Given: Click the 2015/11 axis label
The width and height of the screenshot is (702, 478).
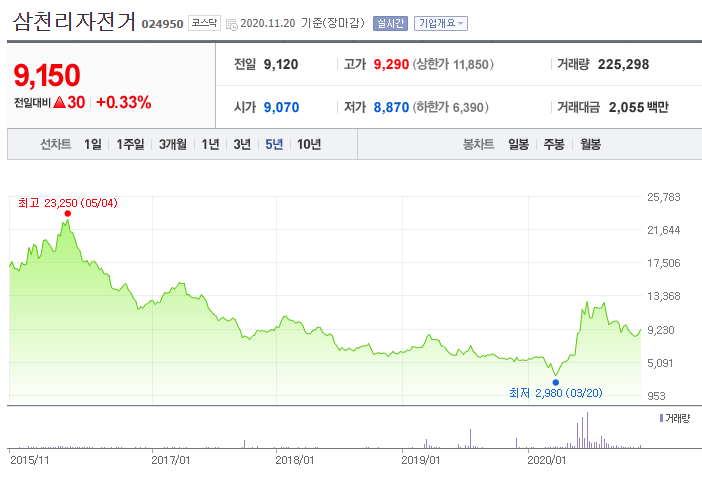Looking at the screenshot, I should [30, 460].
